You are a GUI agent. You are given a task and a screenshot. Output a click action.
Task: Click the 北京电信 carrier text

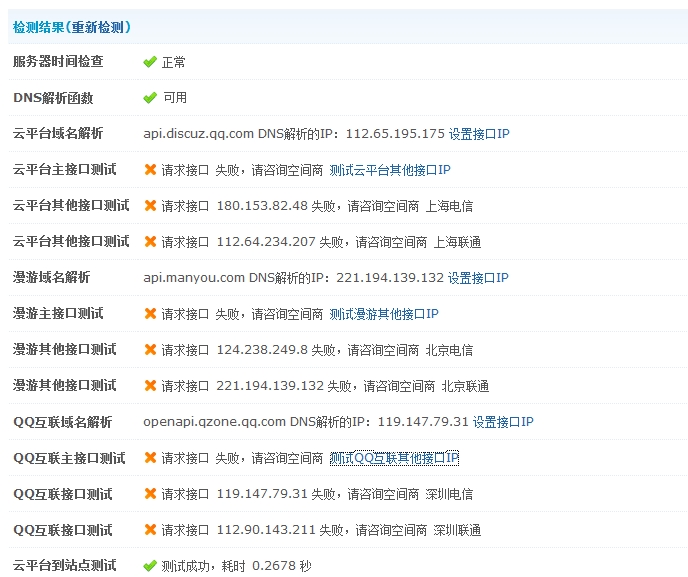tap(449, 350)
